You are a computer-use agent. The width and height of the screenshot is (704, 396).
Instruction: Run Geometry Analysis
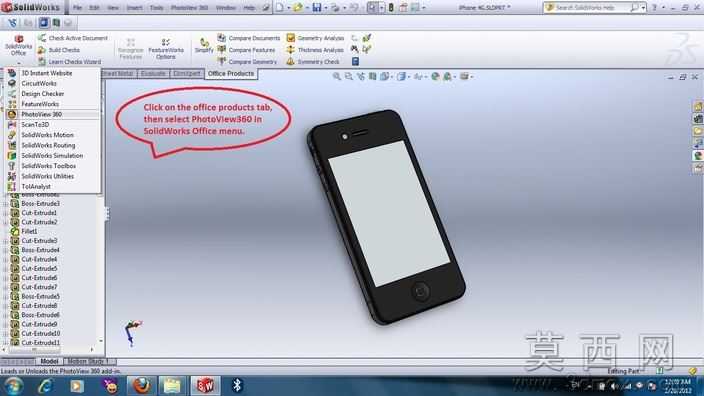click(315, 38)
